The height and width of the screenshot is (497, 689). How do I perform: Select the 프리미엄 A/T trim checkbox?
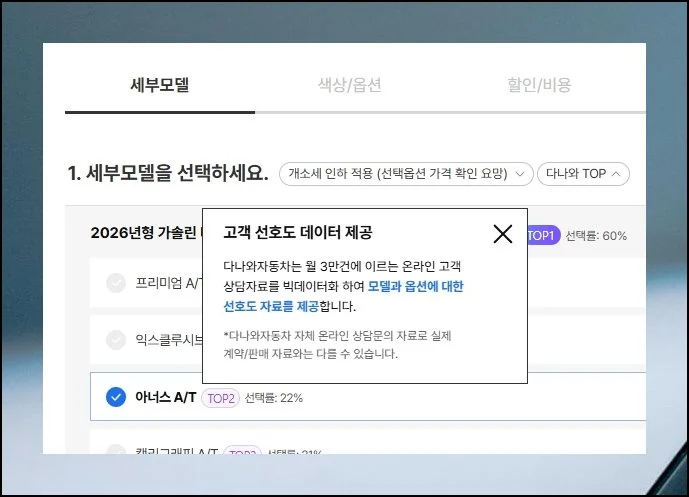(x=116, y=283)
